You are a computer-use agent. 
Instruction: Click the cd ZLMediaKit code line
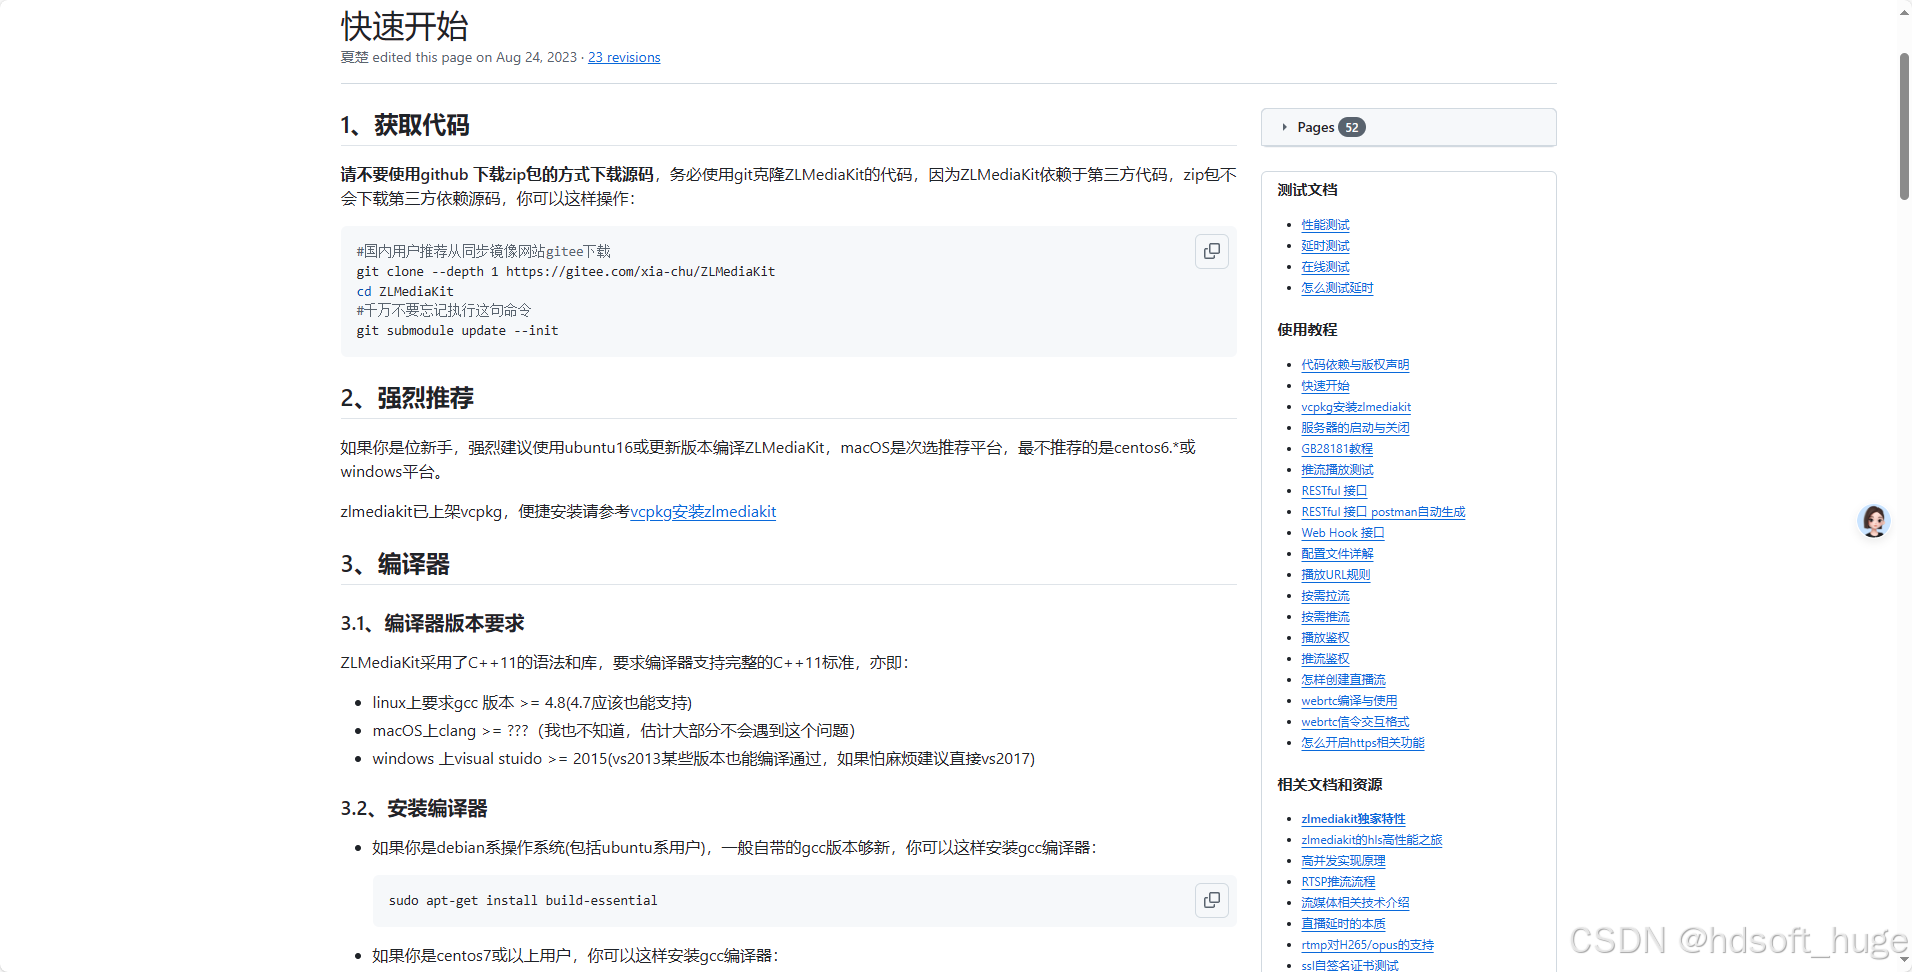405,292
